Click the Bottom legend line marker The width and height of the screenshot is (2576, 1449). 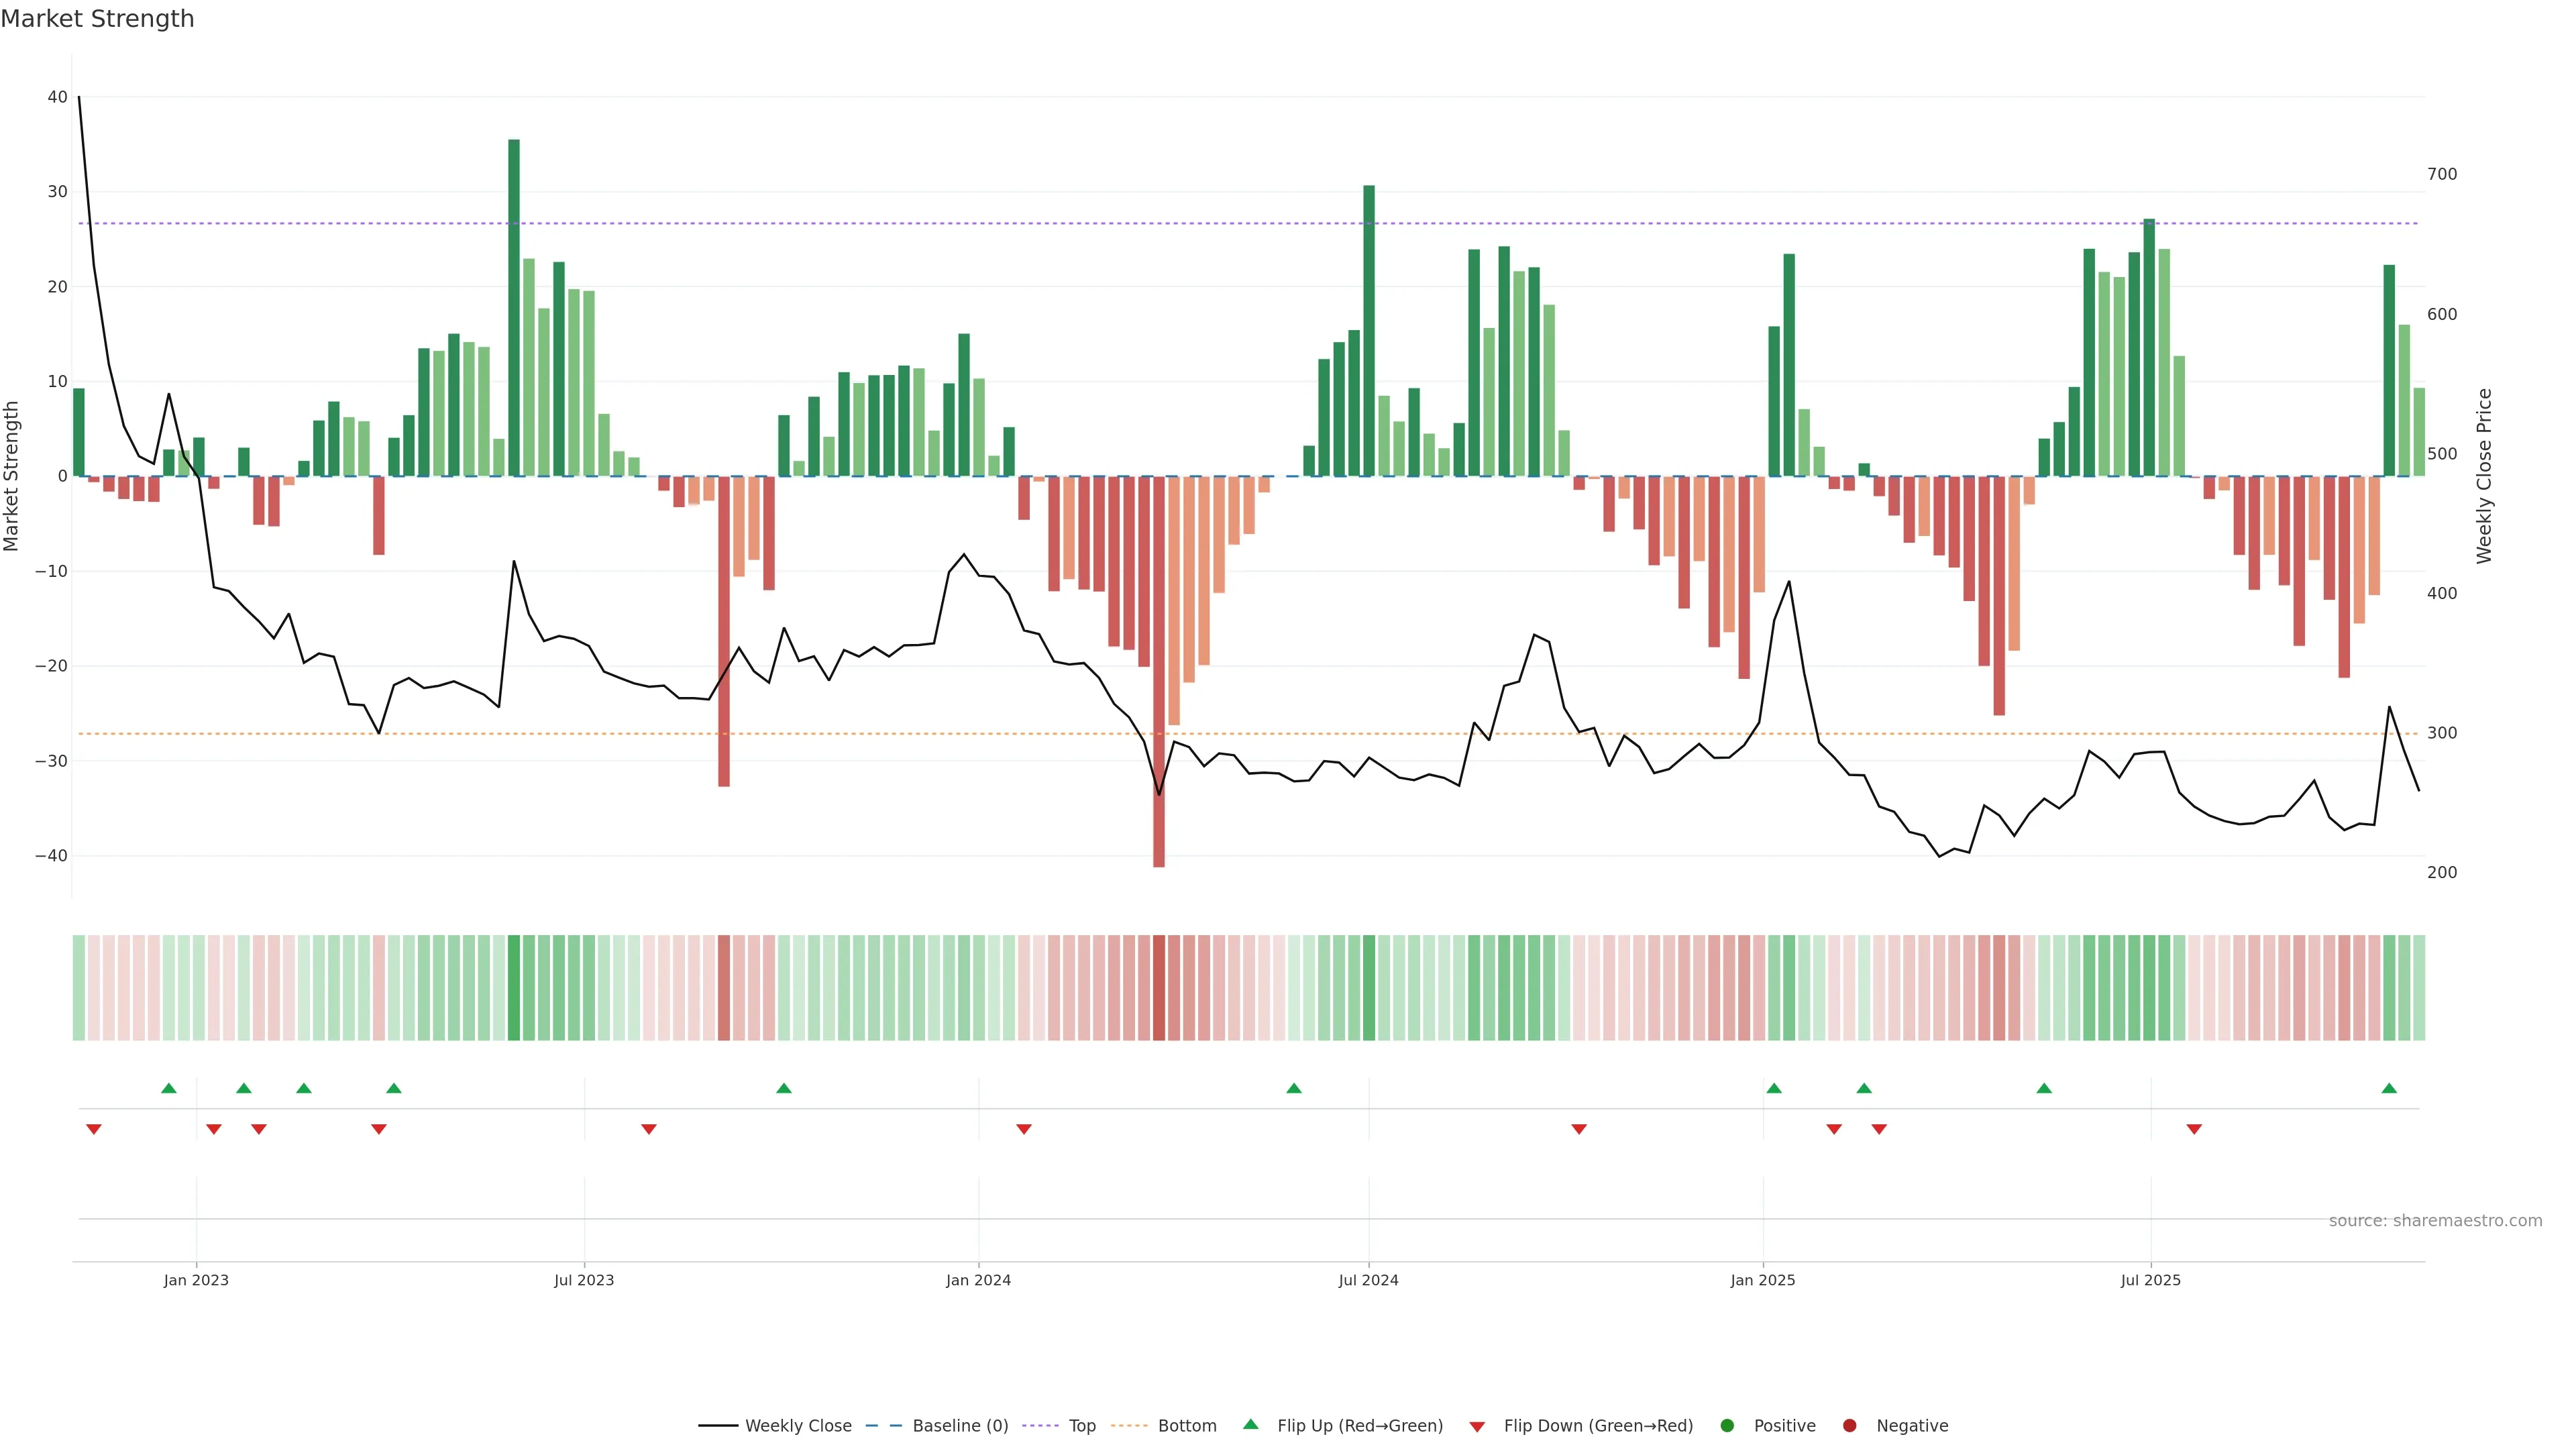[1129, 1426]
